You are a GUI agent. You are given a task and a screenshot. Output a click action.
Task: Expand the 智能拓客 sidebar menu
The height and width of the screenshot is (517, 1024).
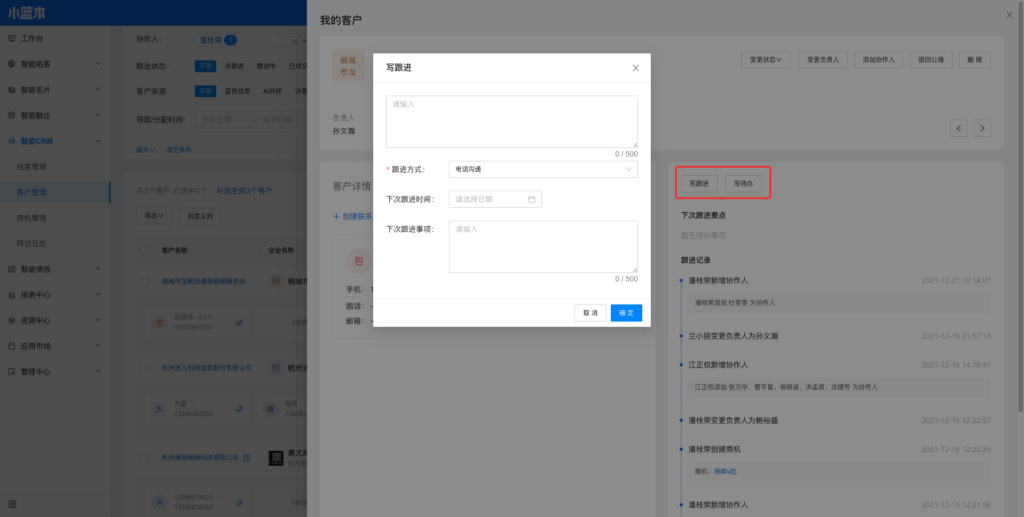[x=55, y=64]
